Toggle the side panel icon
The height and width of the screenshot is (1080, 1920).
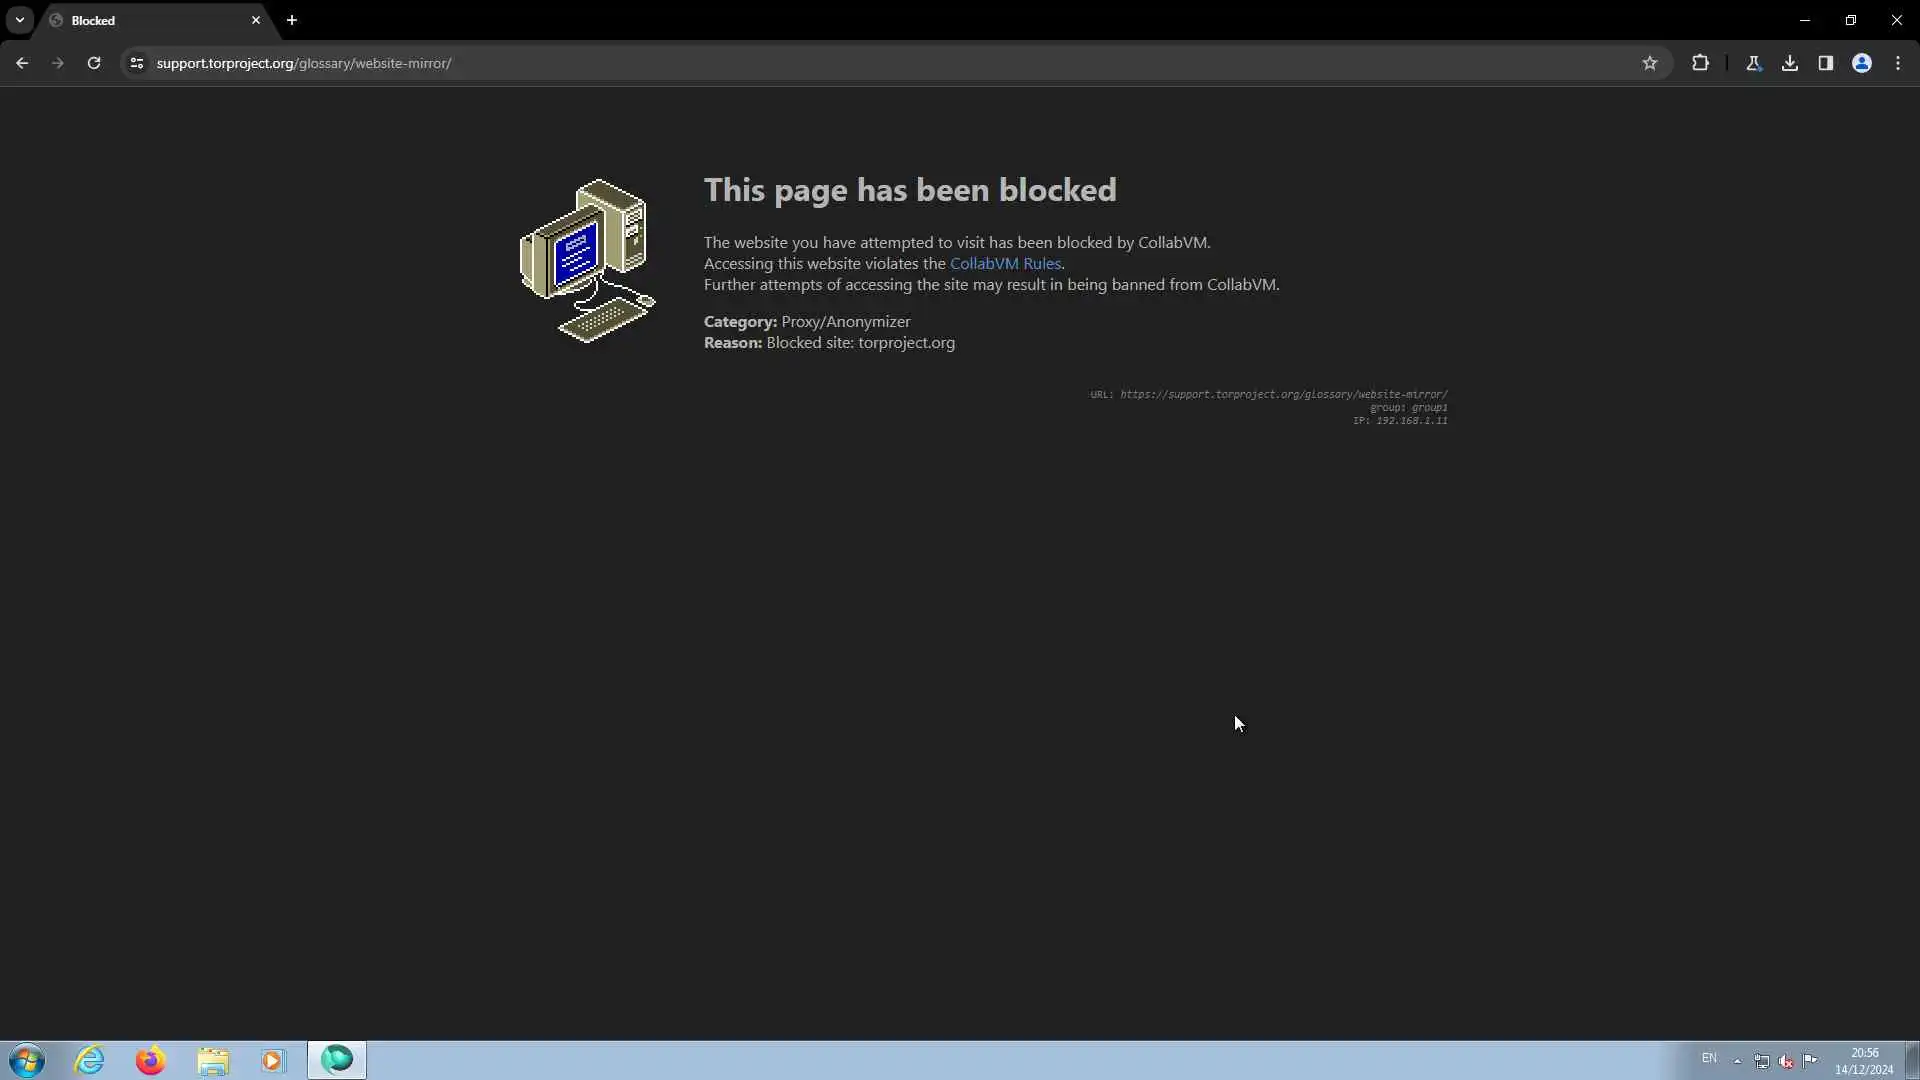pos(1826,63)
